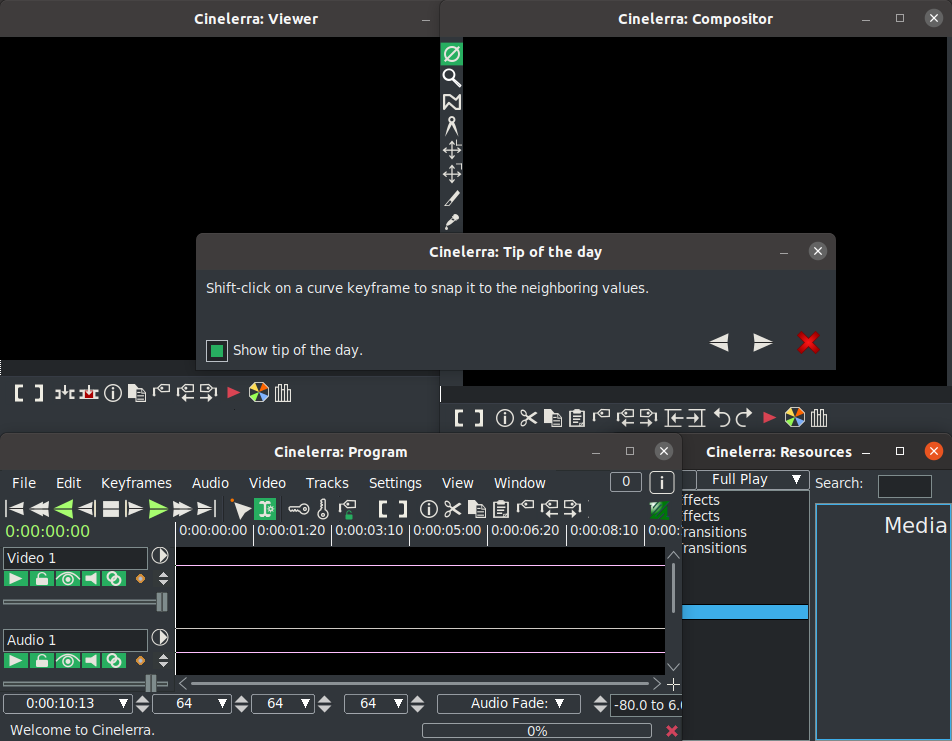Close the tip dialog with red X
Viewport: 952px width, 741px height.
tap(808, 343)
